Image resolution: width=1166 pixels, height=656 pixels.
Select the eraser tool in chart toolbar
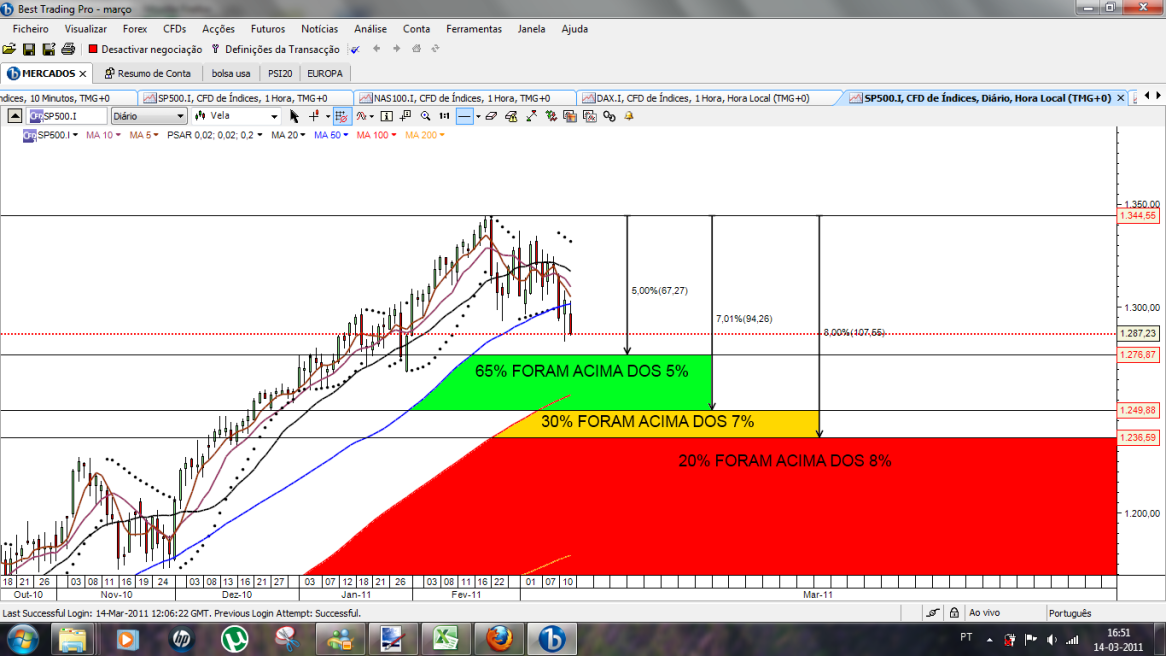pos(492,116)
